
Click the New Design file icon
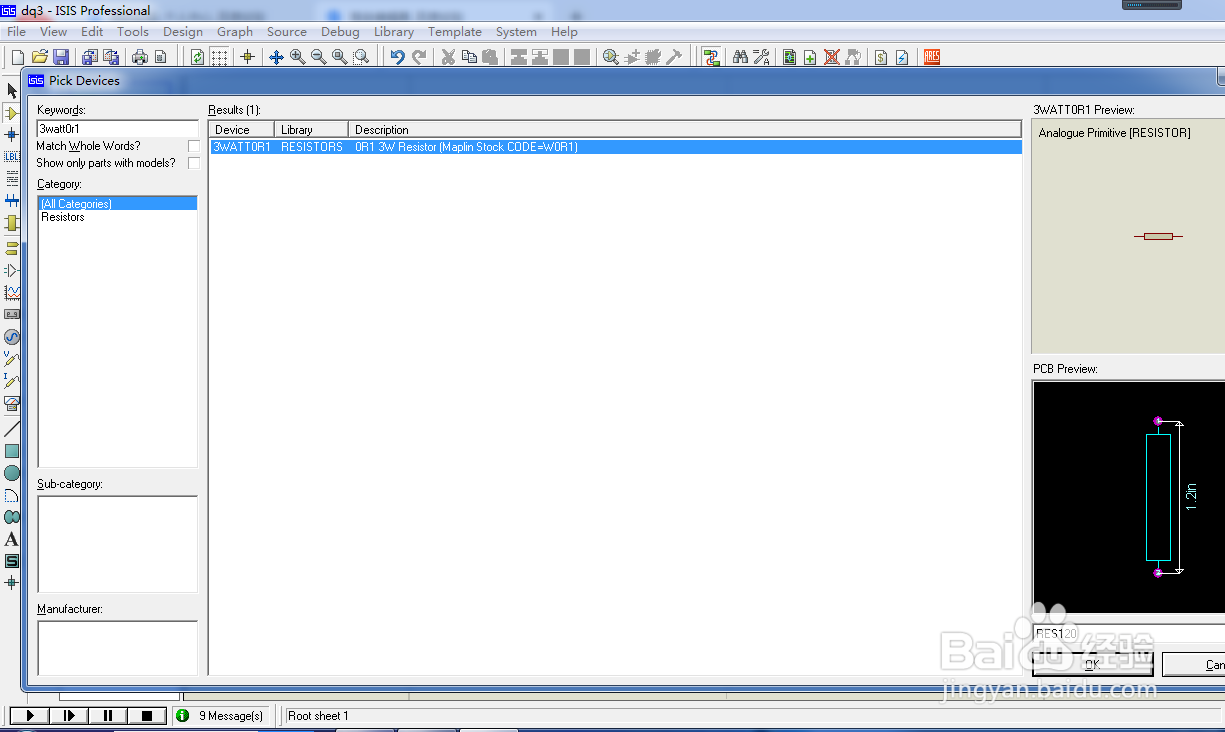click(x=18, y=57)
